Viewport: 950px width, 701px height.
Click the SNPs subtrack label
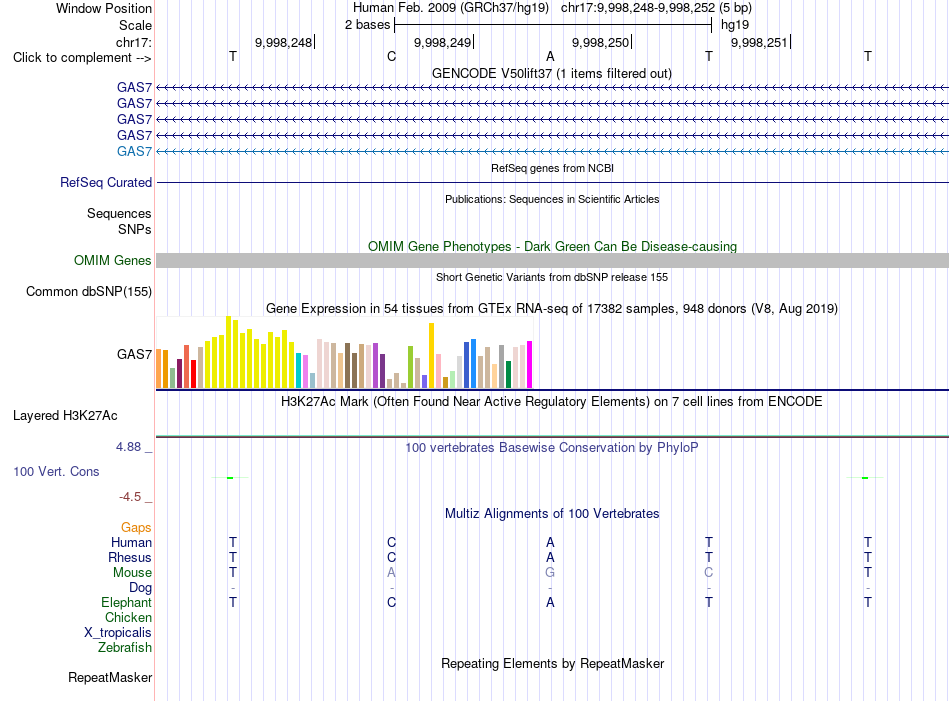pos(135,229)
